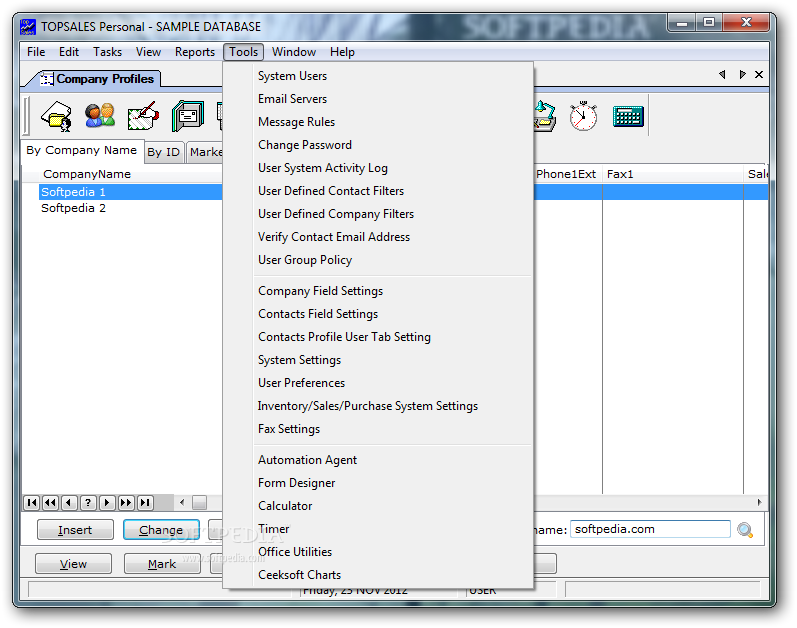Open the Help menu
Viewport: 797px width, 628px height.
click(x=342, y=52)
